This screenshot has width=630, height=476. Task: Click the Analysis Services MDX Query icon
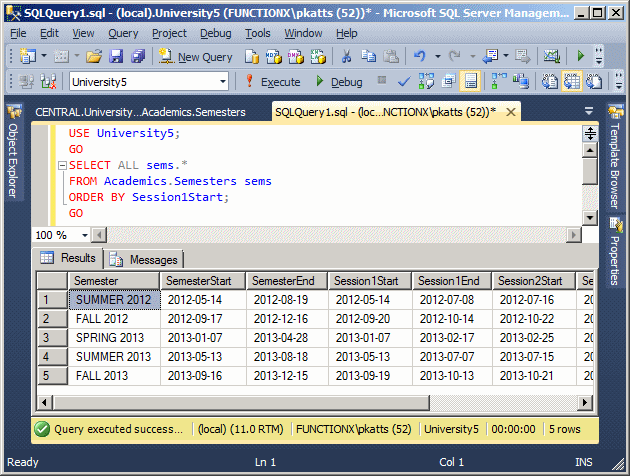point(274,57)
